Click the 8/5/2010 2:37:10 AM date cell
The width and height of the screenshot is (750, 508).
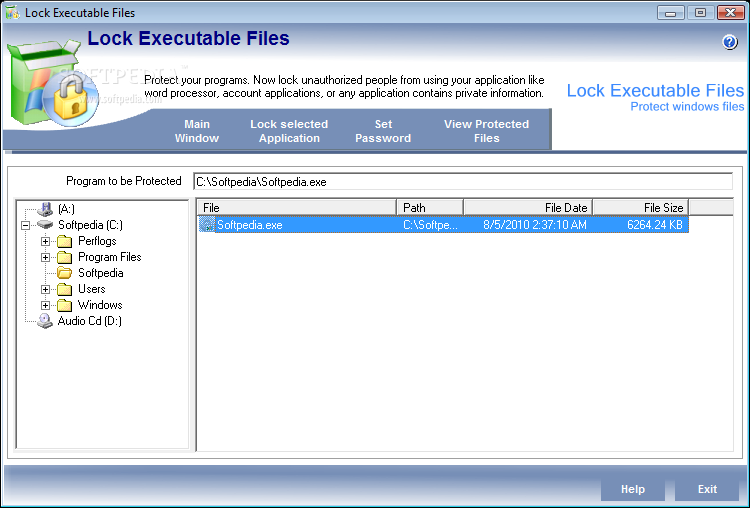[x=535, y=225]
